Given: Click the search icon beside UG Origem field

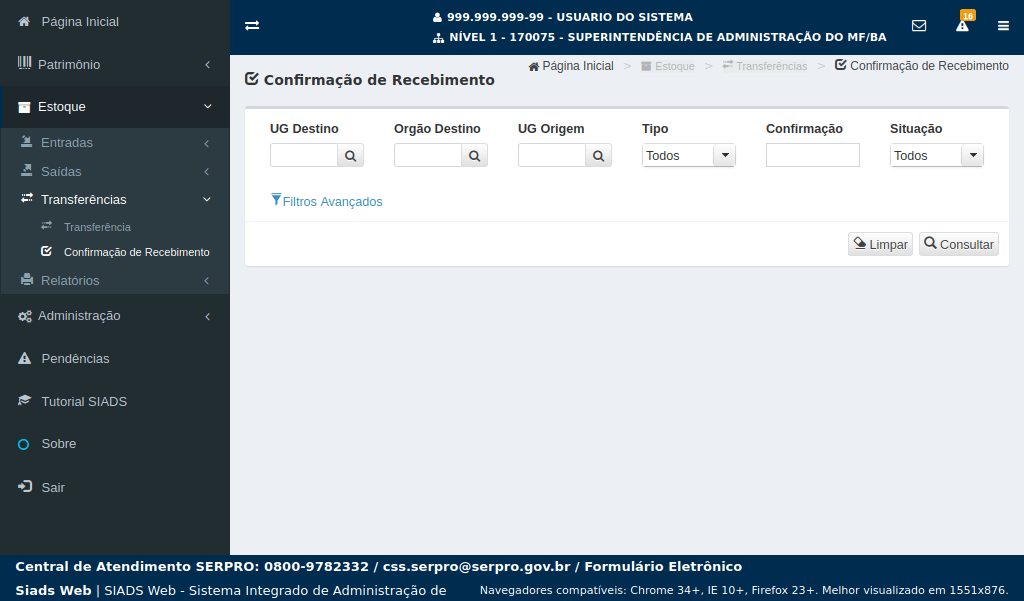Looking at the screenshot, I should [x=598, y=155].
